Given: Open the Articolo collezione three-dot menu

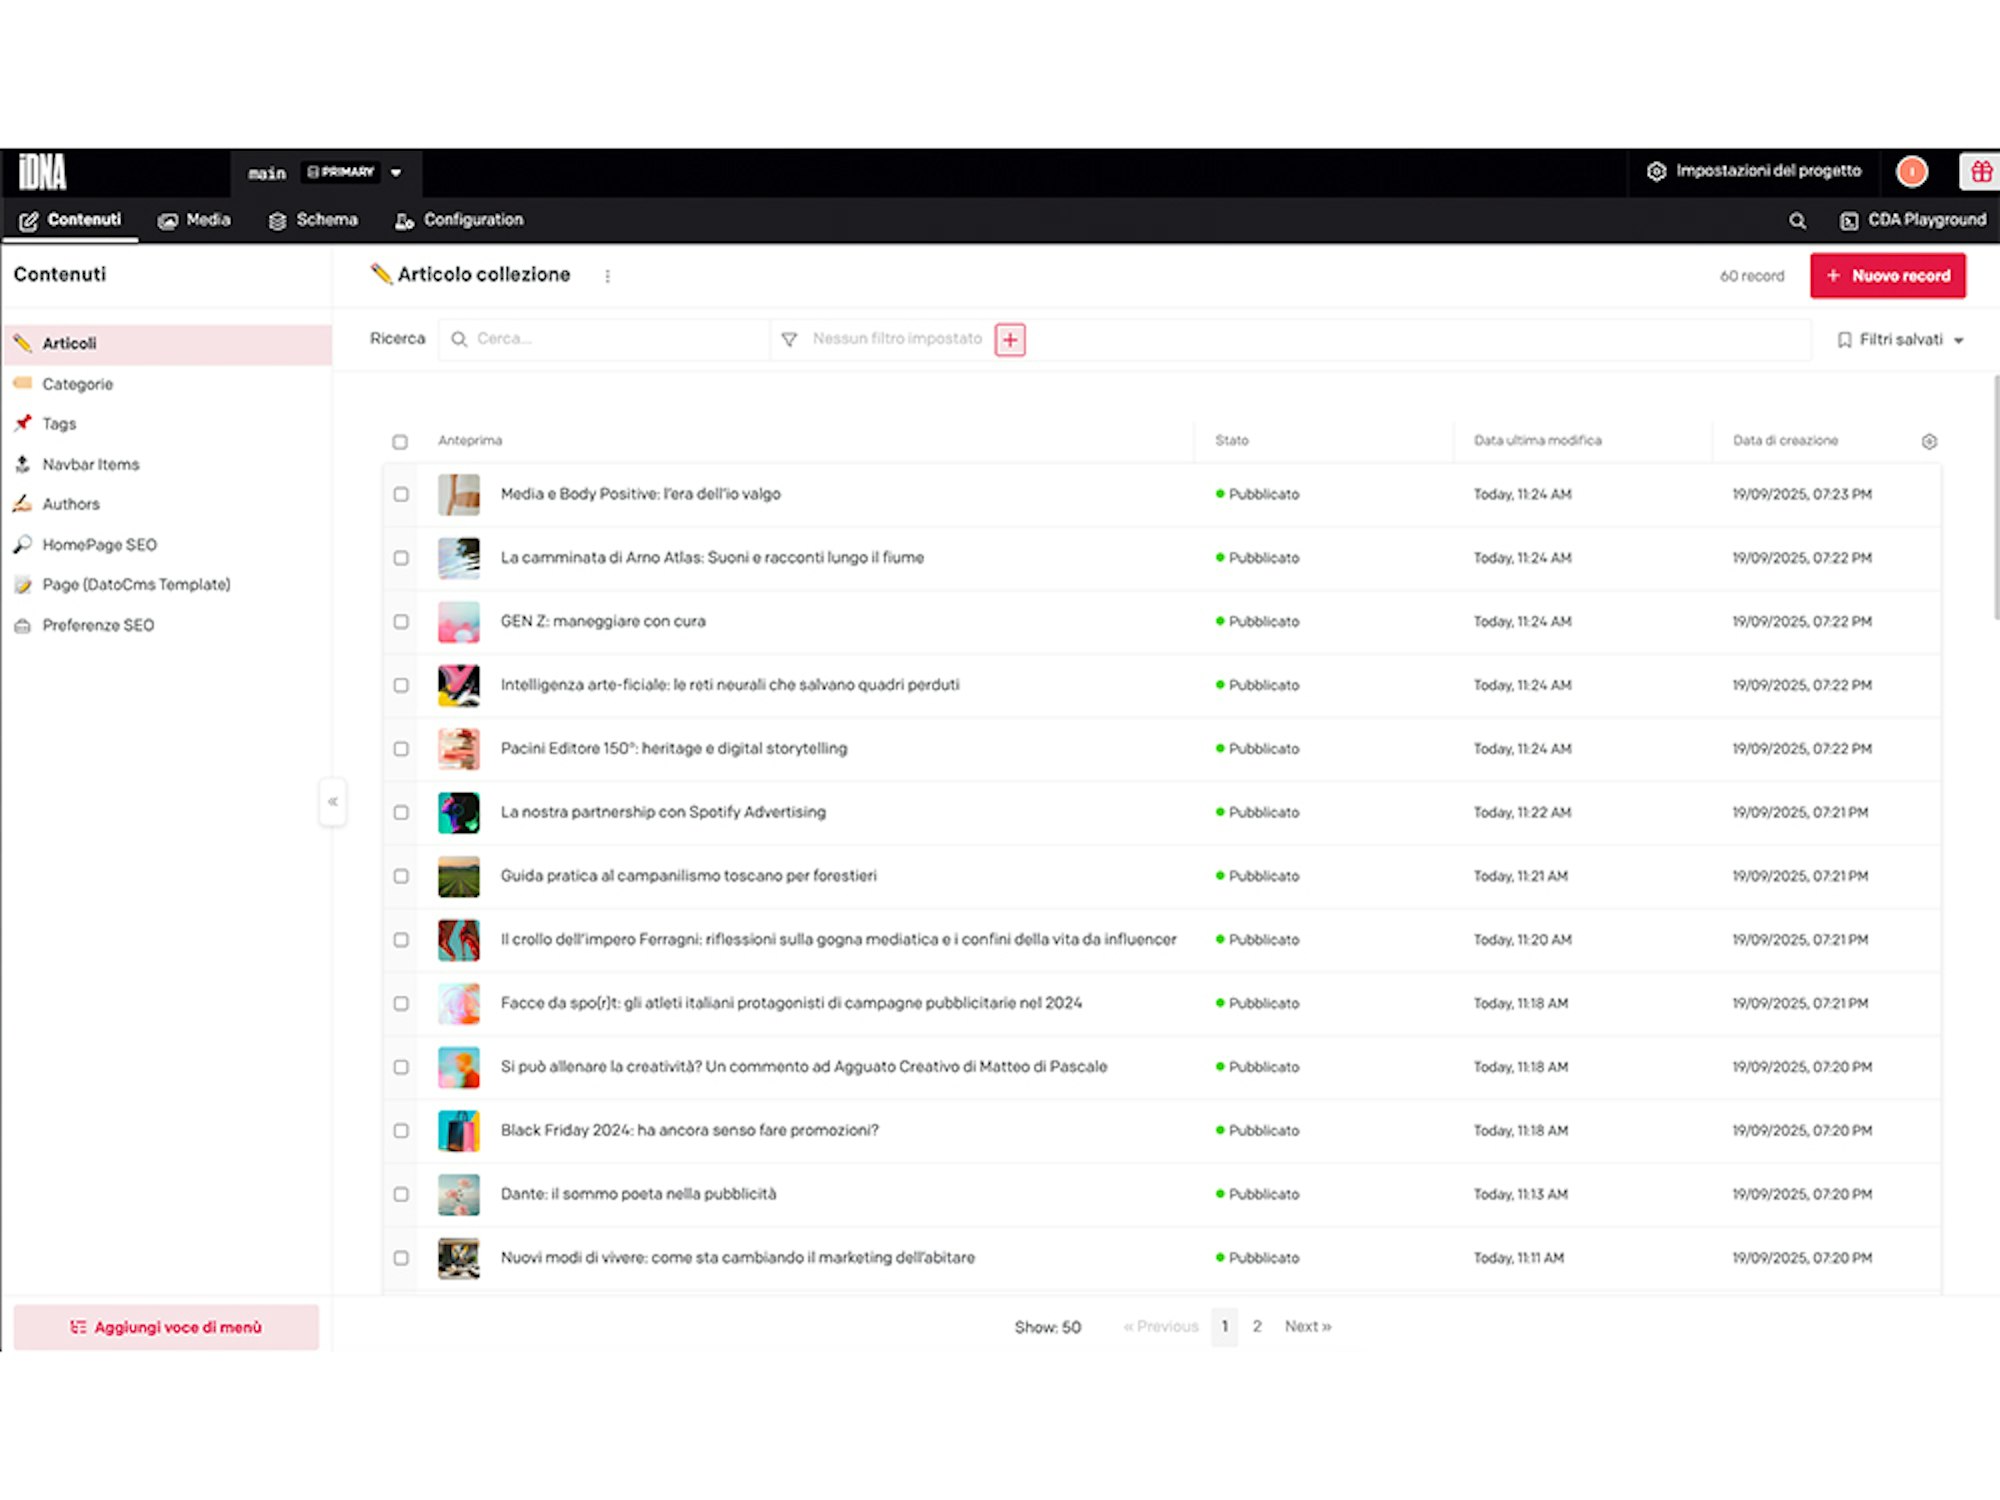Looking at the screenshot, I should pyautogui.click(x=607, y=276).
